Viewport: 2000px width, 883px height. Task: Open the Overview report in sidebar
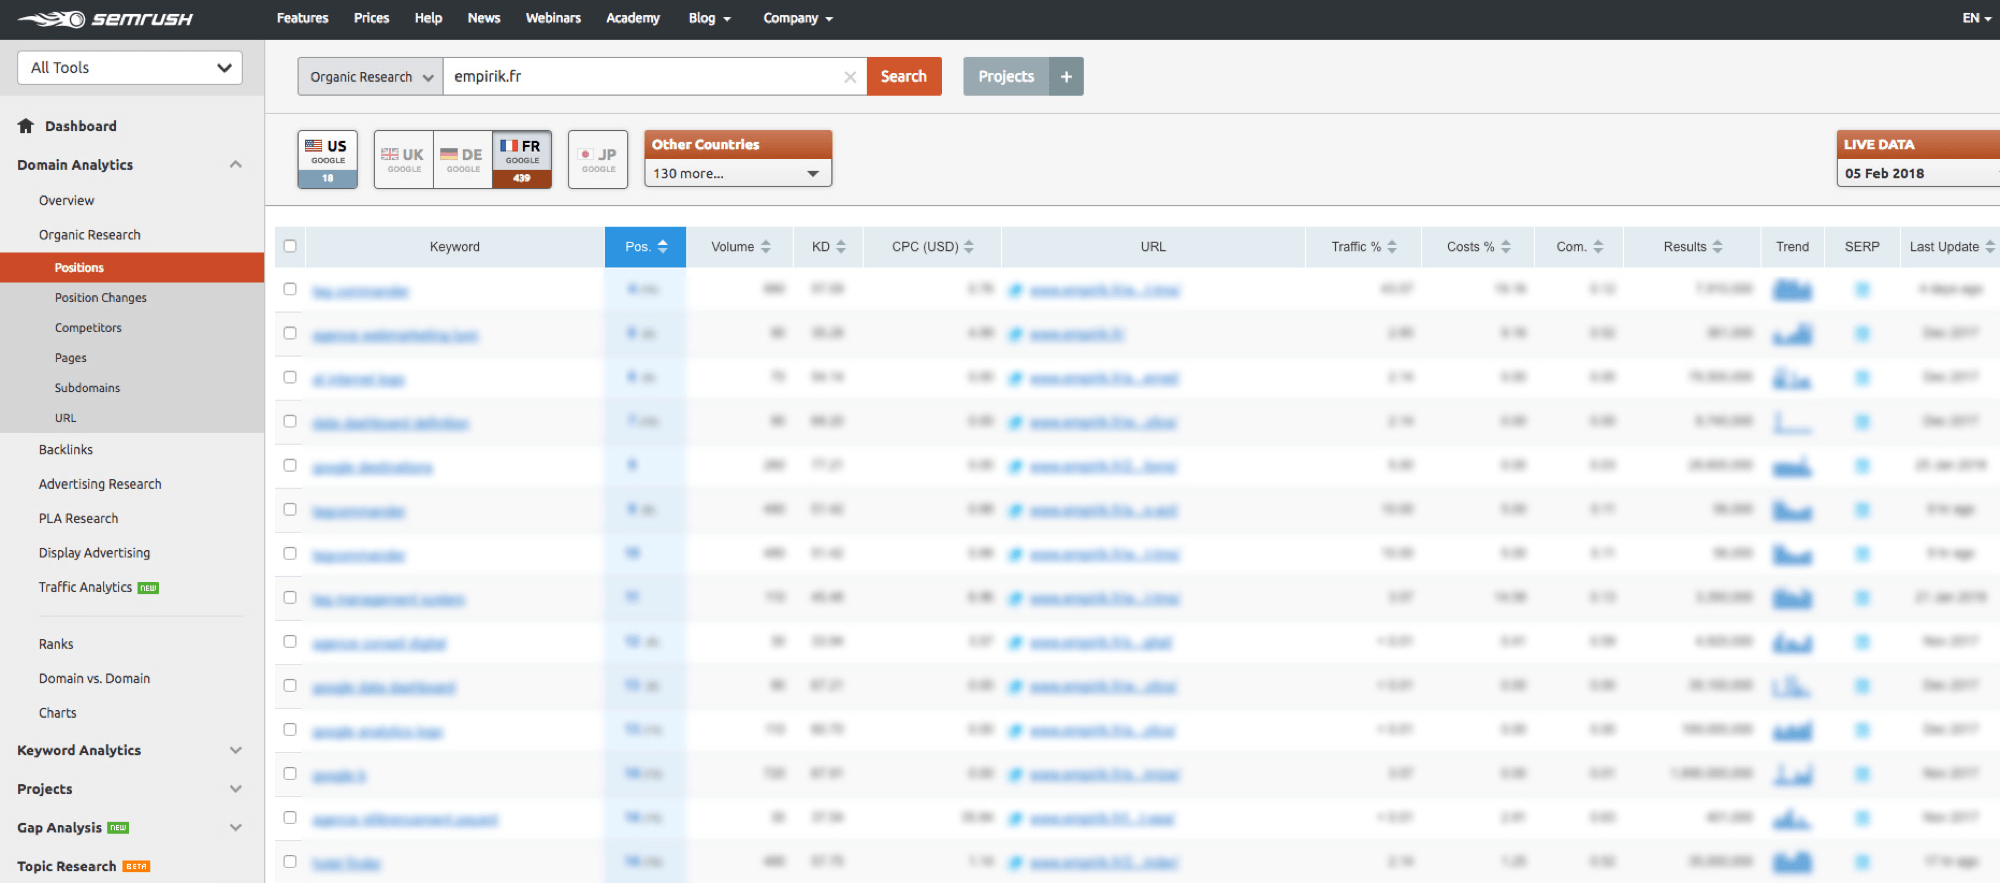coord(66,201)
